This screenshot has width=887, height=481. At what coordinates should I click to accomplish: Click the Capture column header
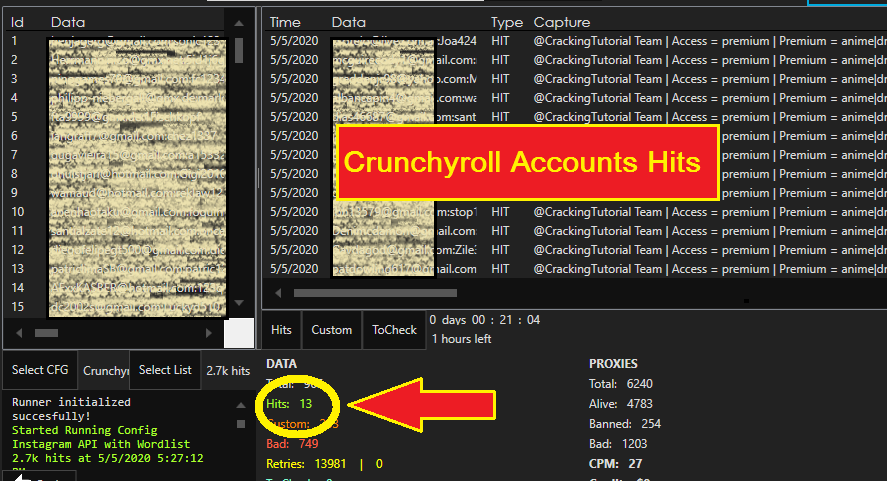click(562, 22)
